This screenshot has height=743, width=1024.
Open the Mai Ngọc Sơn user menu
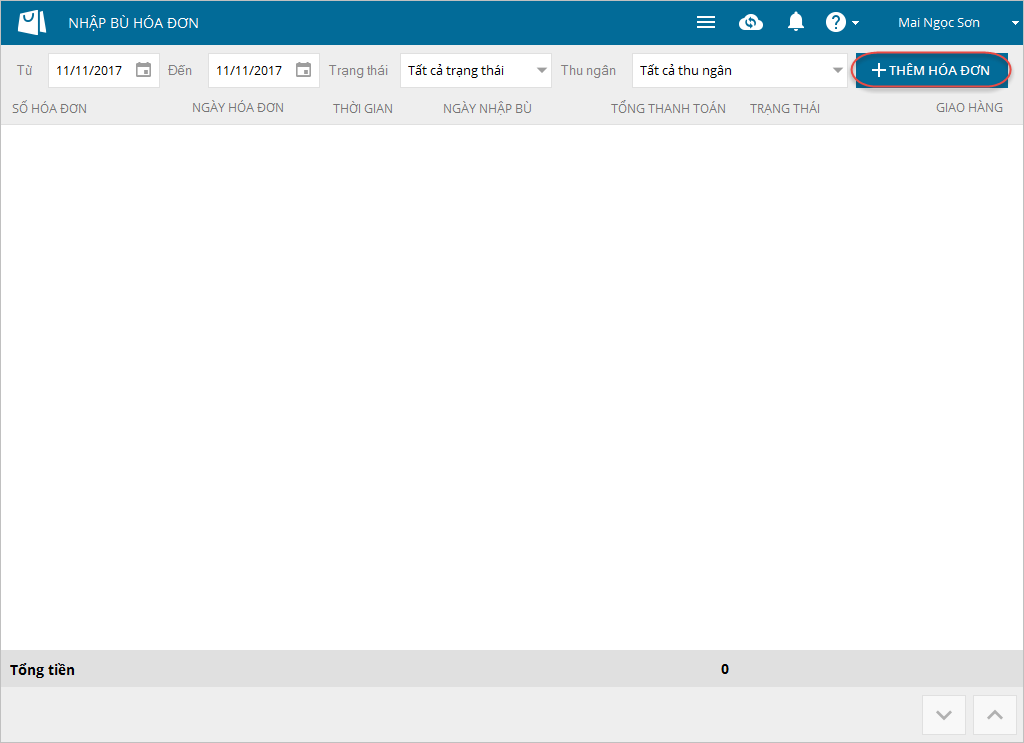957,23
